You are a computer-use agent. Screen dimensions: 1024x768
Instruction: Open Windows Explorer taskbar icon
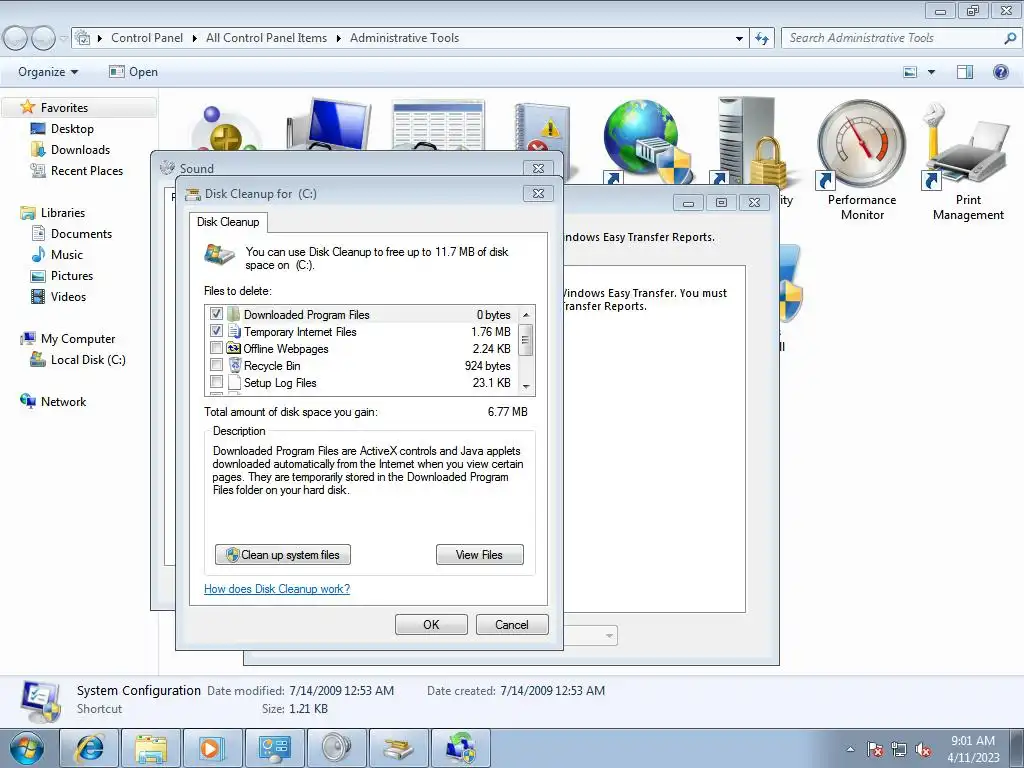point(150,748)
